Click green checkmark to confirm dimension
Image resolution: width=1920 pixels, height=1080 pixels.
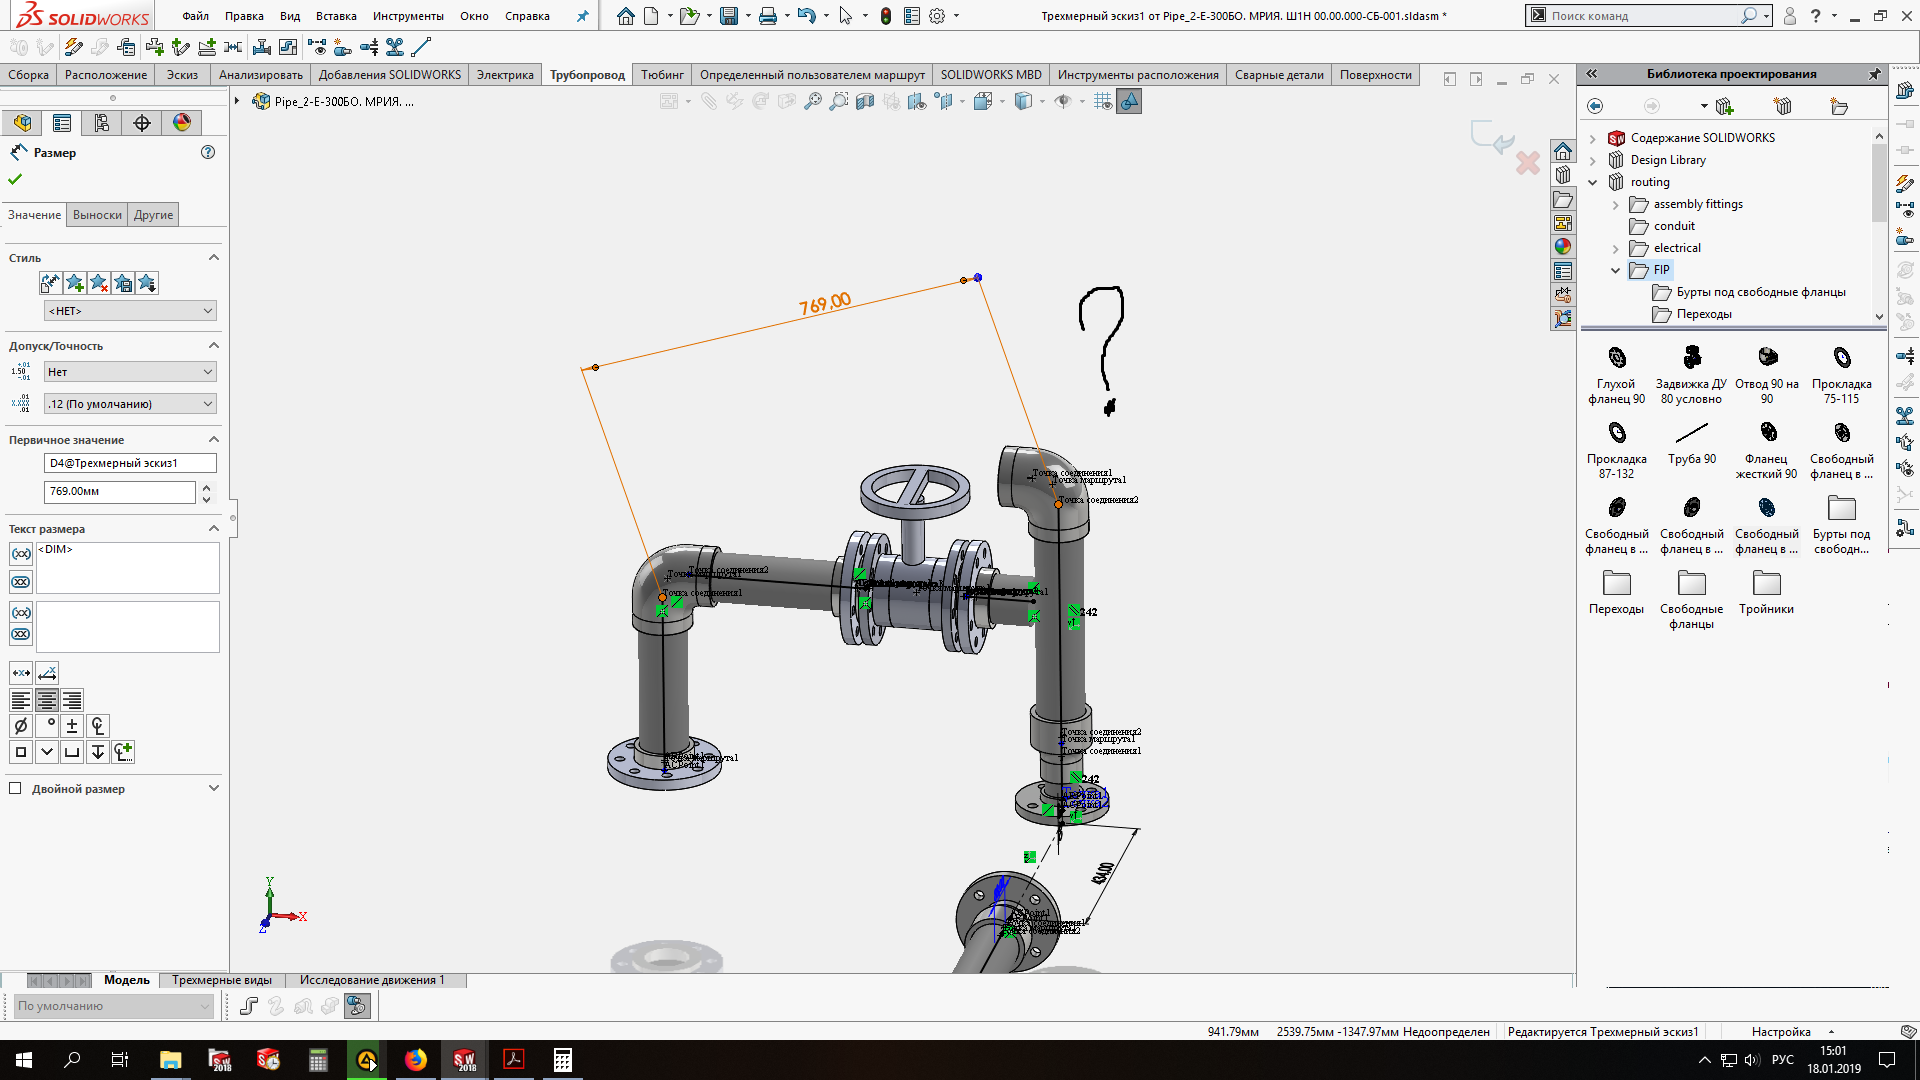coord(16,179)
